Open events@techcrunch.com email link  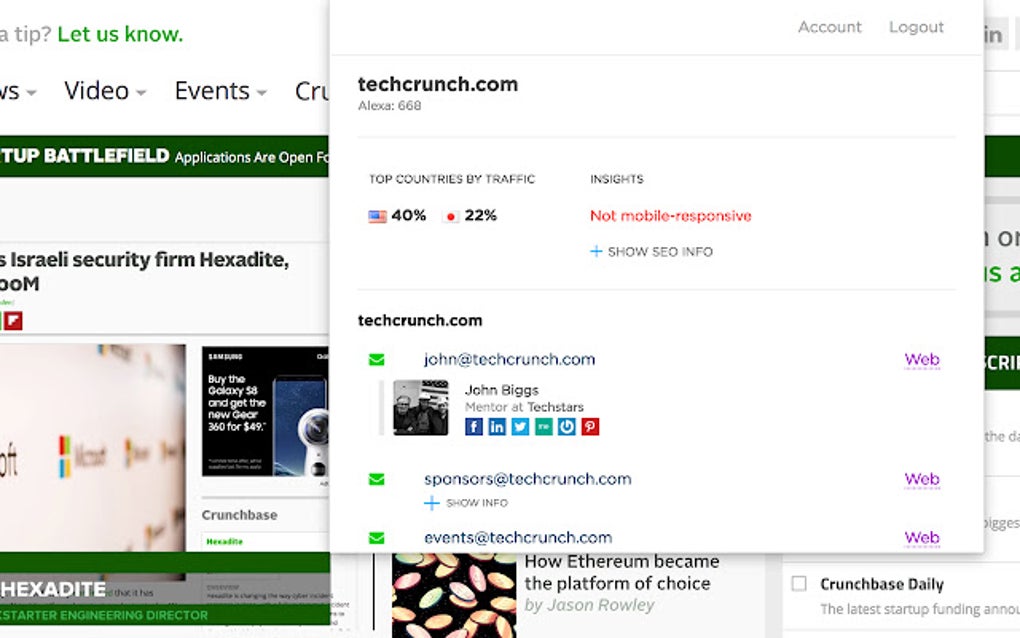(x=518, y=538)
